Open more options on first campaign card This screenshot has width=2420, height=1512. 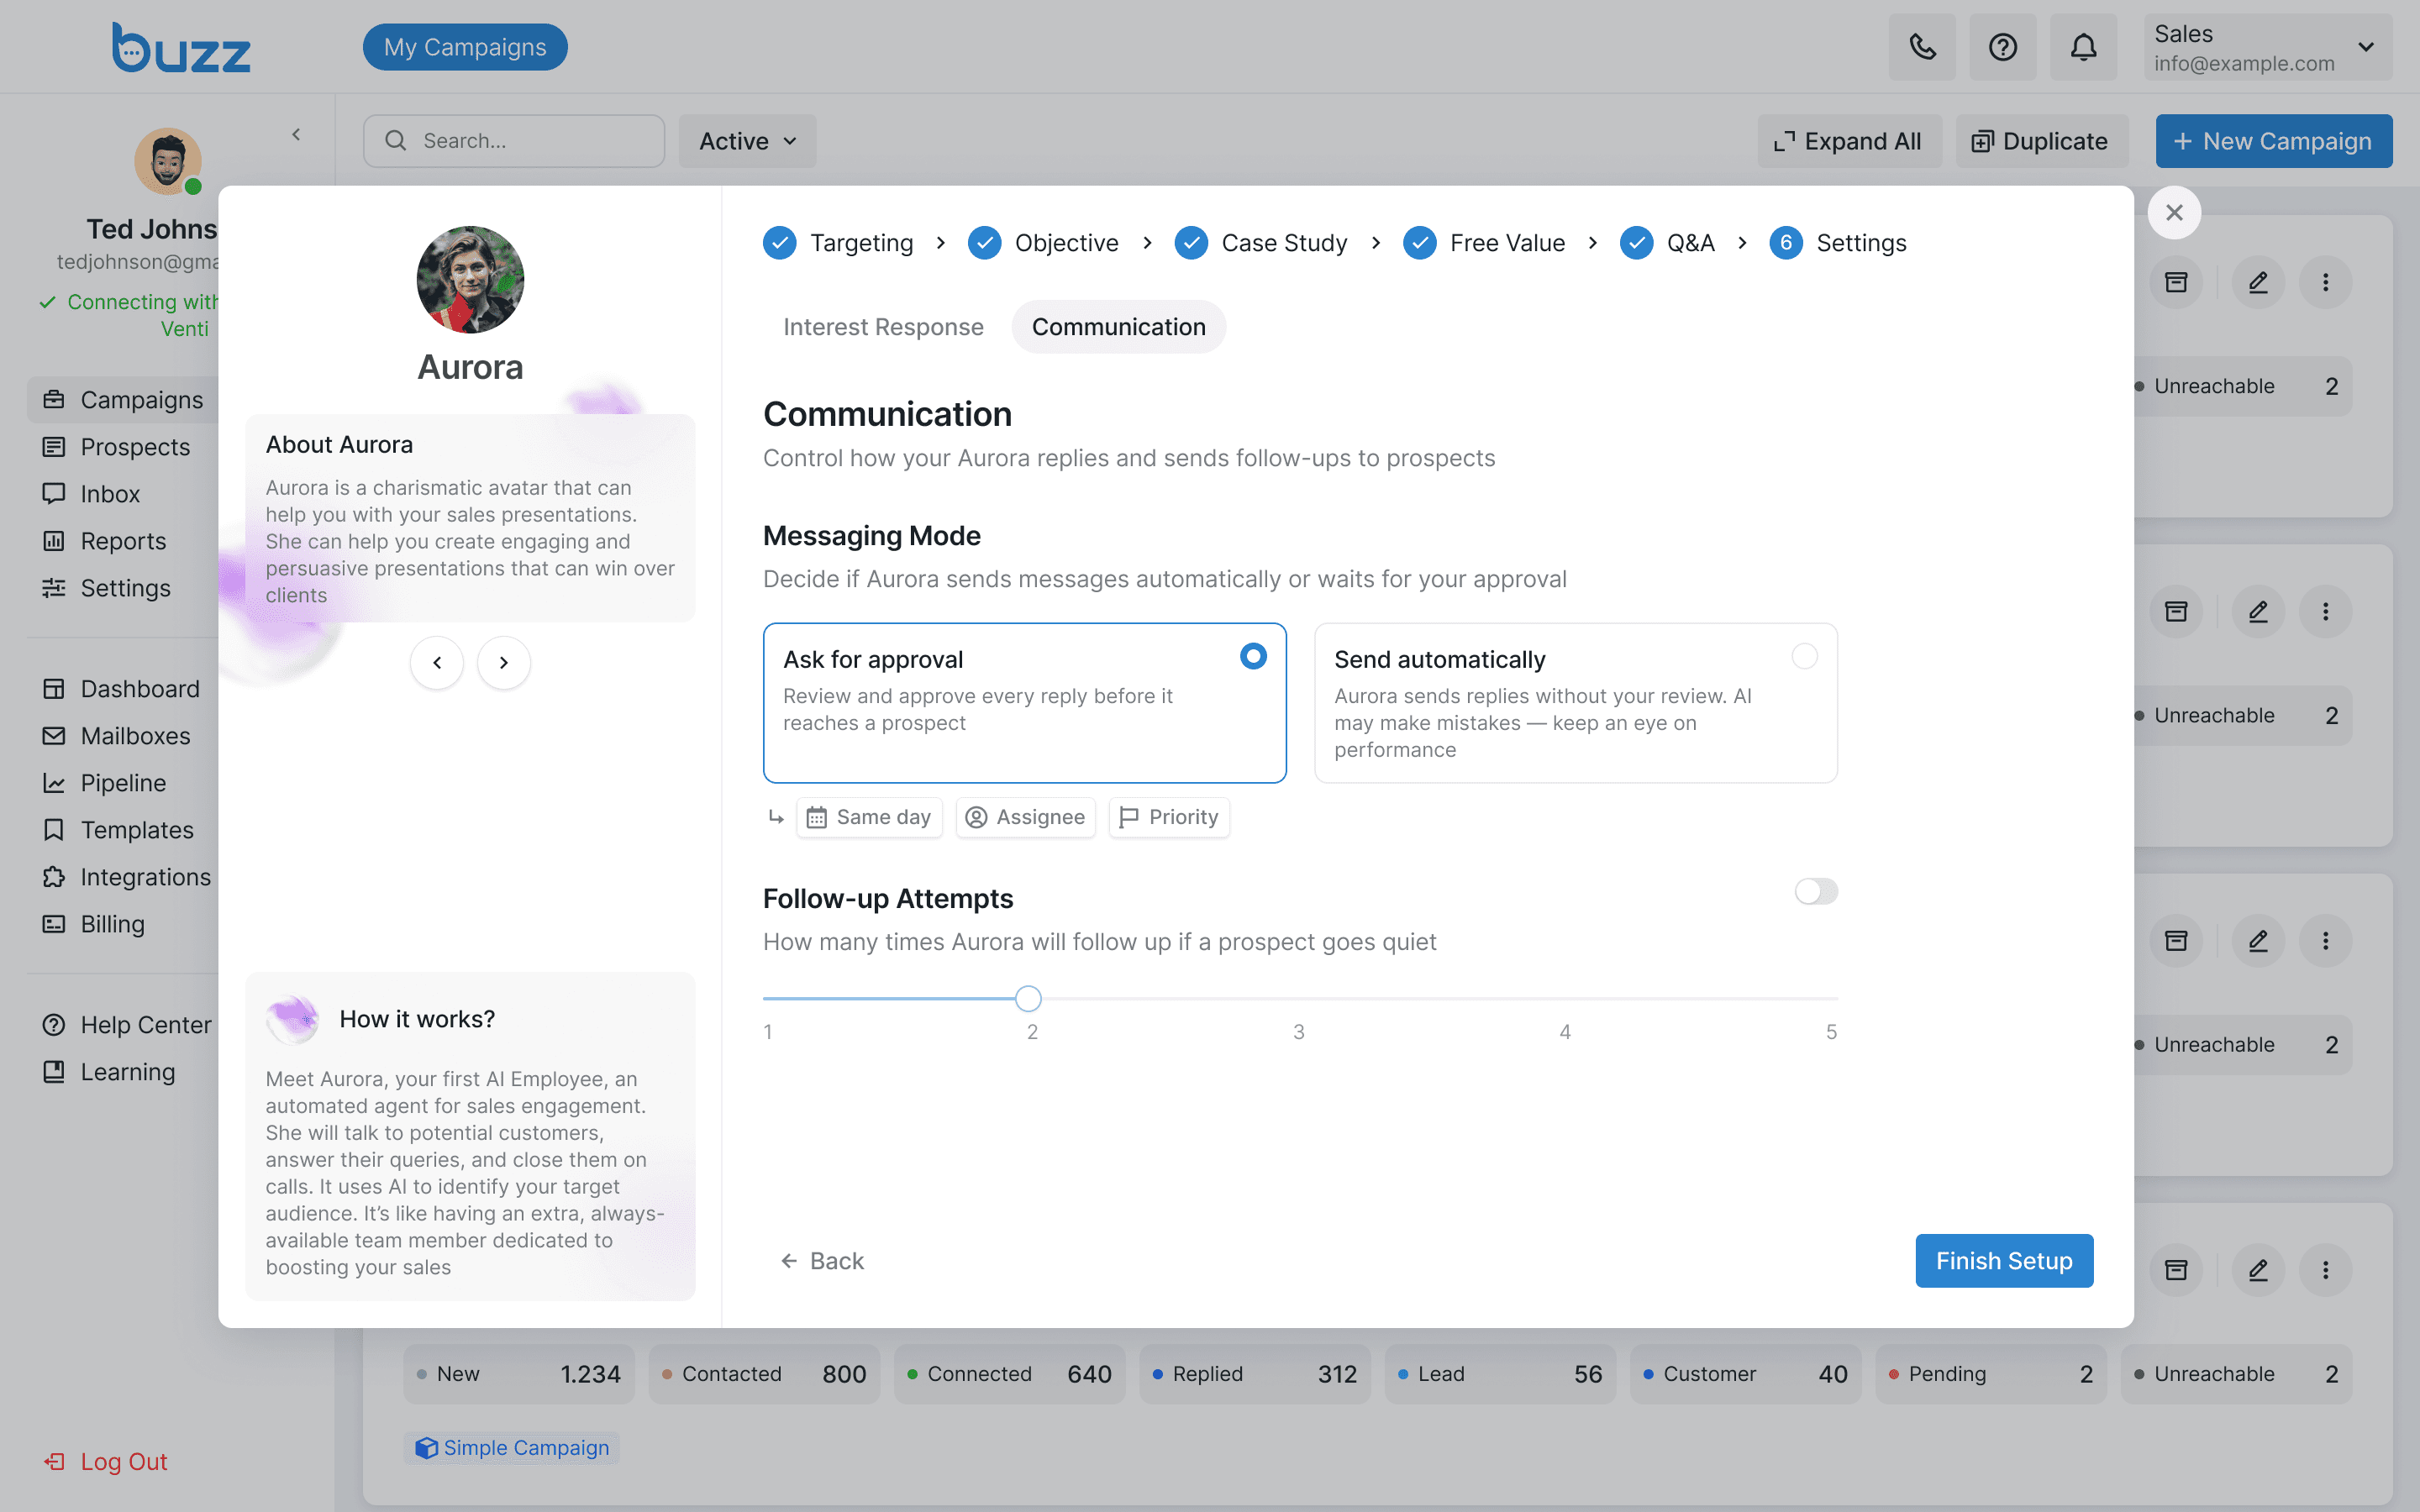(2325, 282)
